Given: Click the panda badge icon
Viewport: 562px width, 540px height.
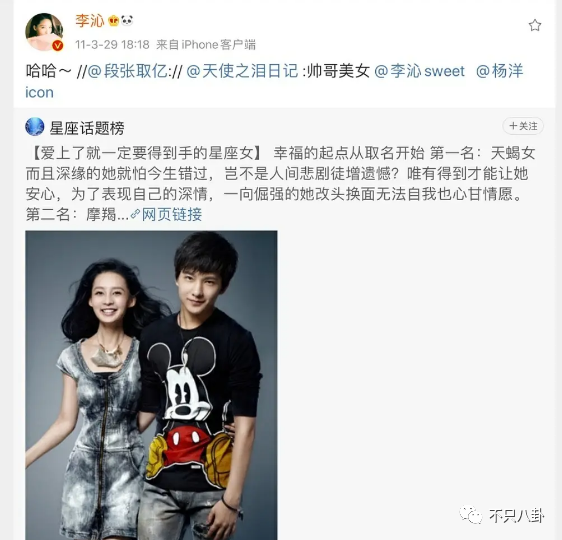Looking at the screenshot, I should coord(127,21).
